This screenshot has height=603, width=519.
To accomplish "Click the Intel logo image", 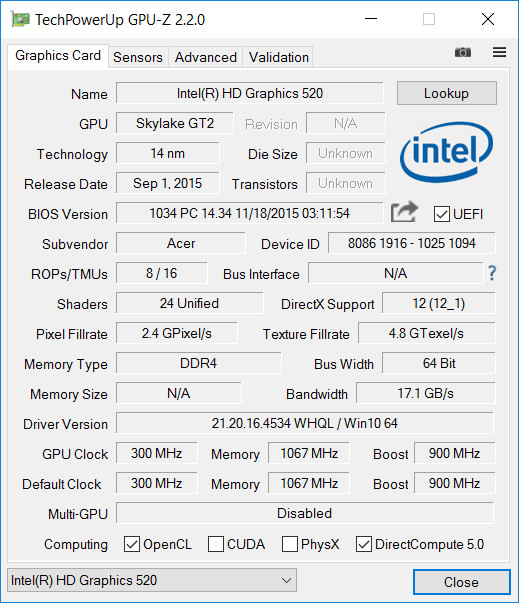I will coord(446,152).
